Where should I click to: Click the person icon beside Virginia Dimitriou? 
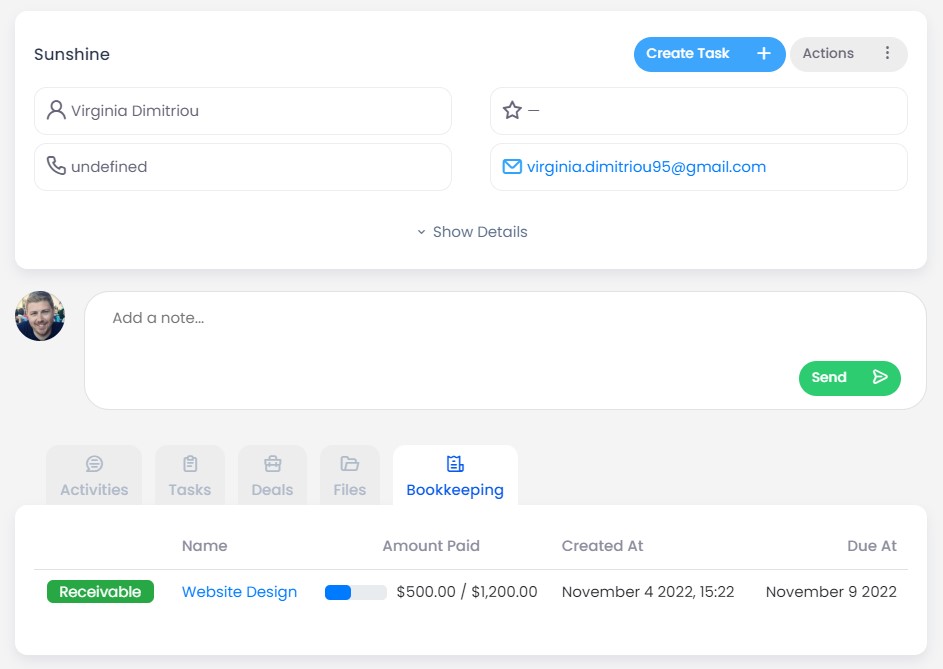(x=56, y=111)
